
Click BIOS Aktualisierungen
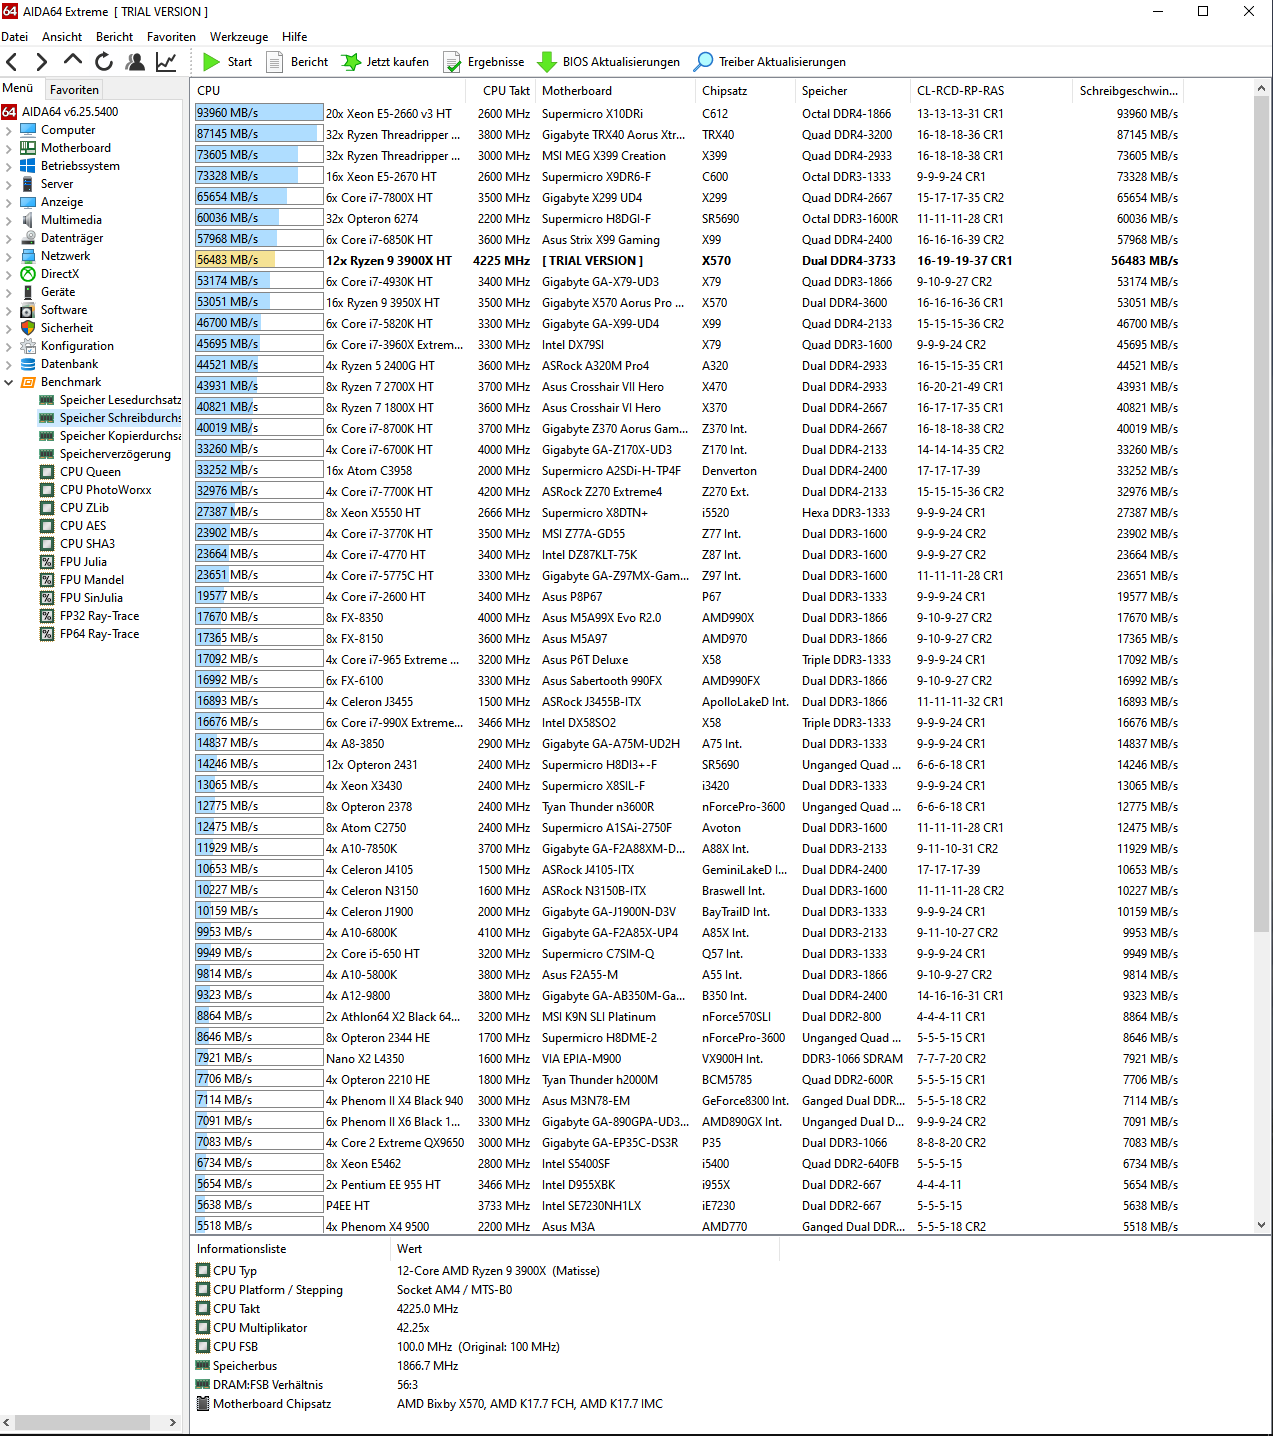(x=609, y=62)
